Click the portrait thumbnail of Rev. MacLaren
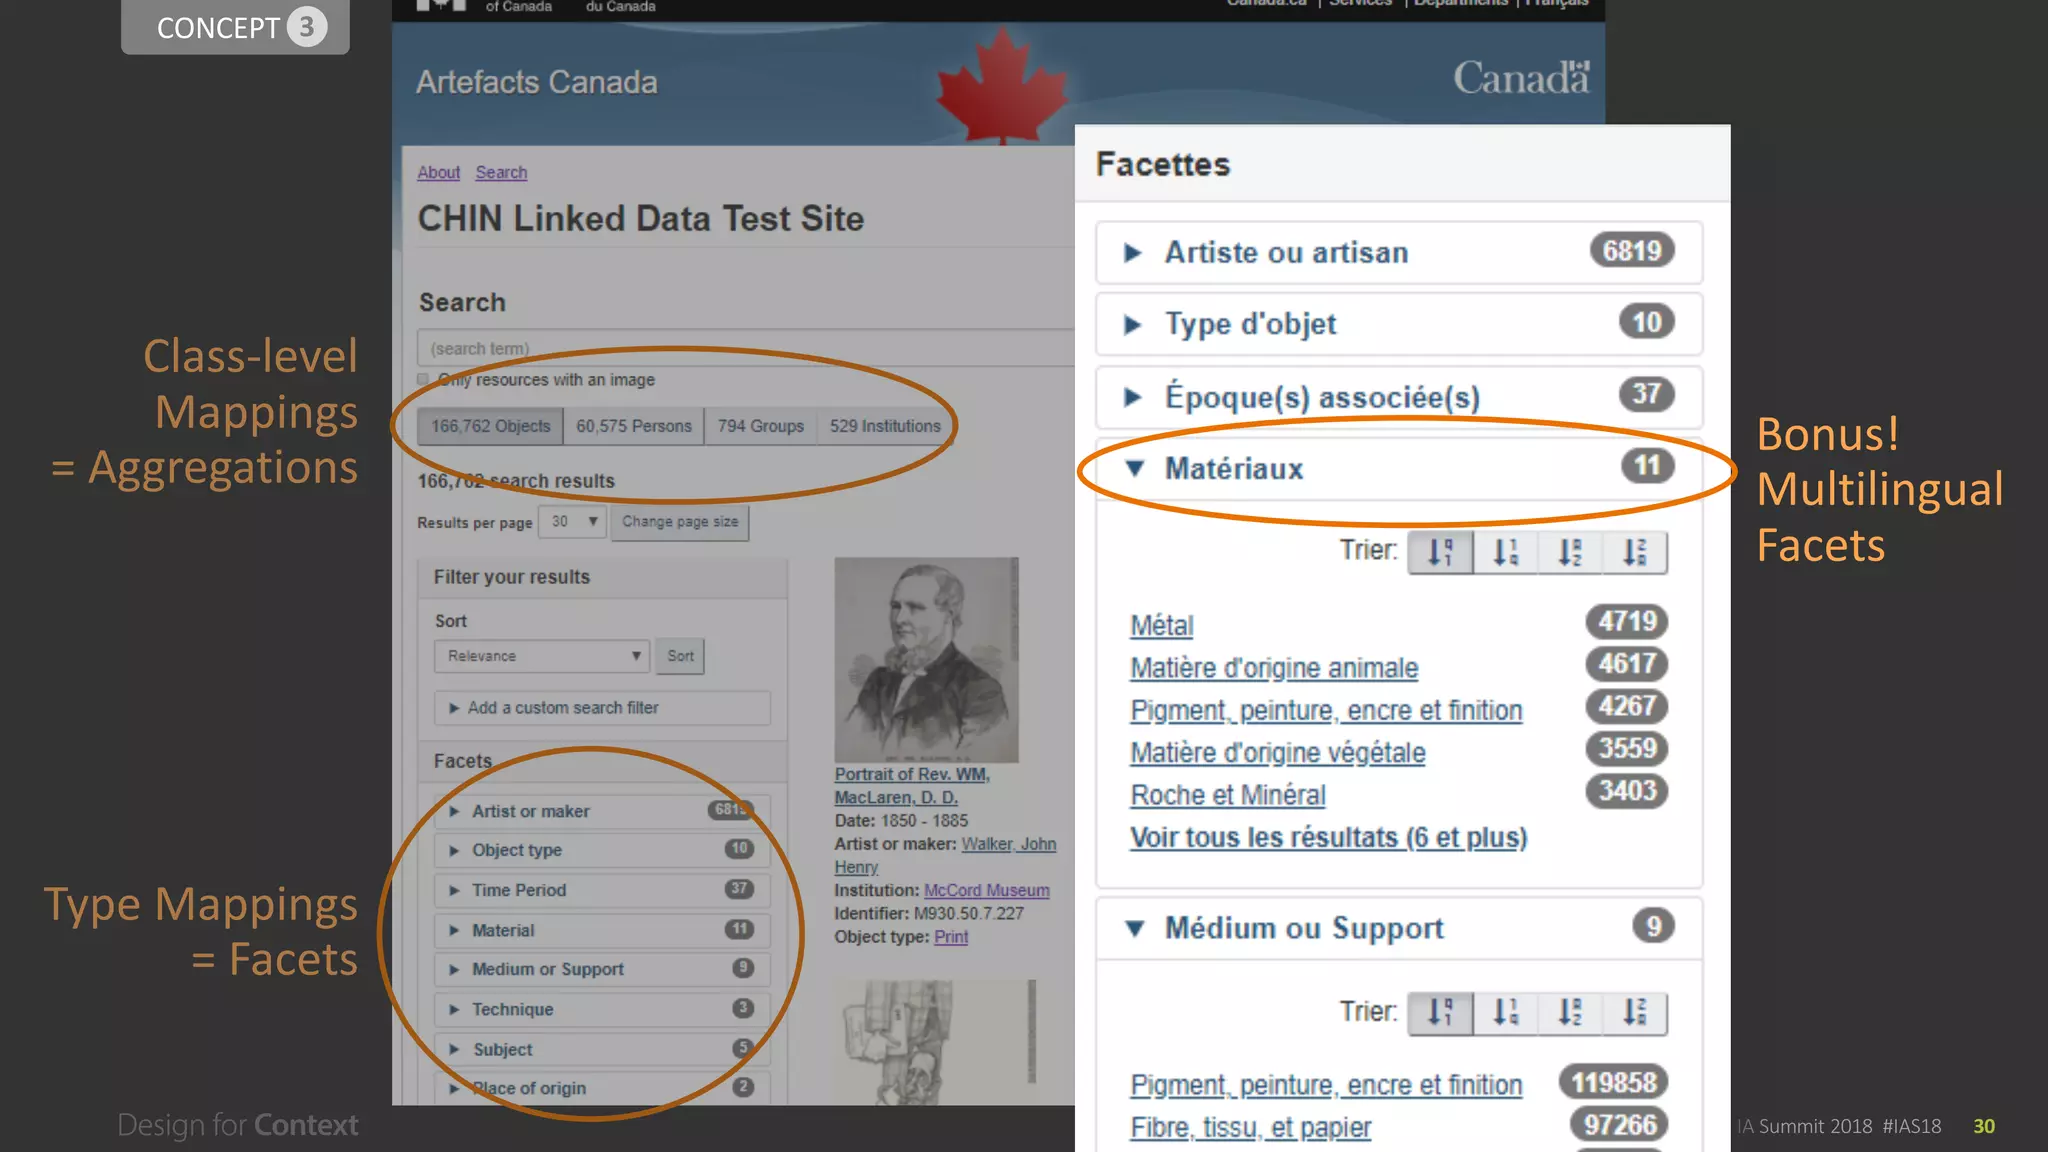Image resolution: width=2048 pixels, height=1152 pixels. pyautogui.click(x=926, y=660)
